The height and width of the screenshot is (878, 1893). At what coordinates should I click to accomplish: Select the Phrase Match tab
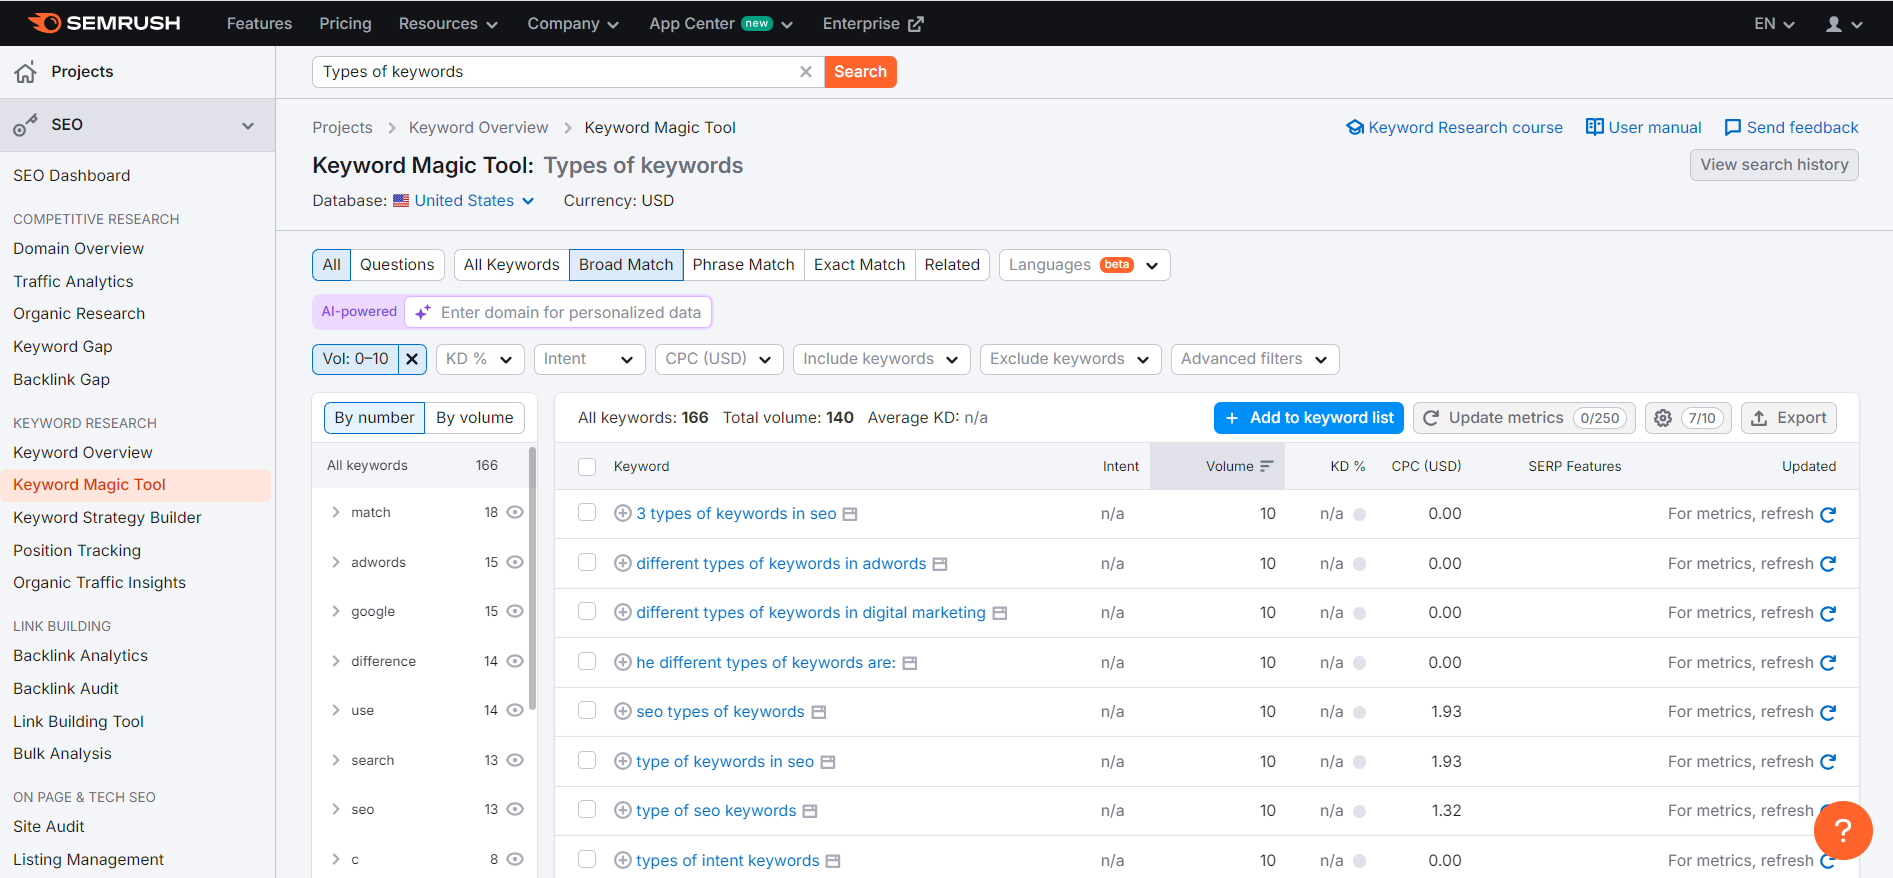coord(743,265)
